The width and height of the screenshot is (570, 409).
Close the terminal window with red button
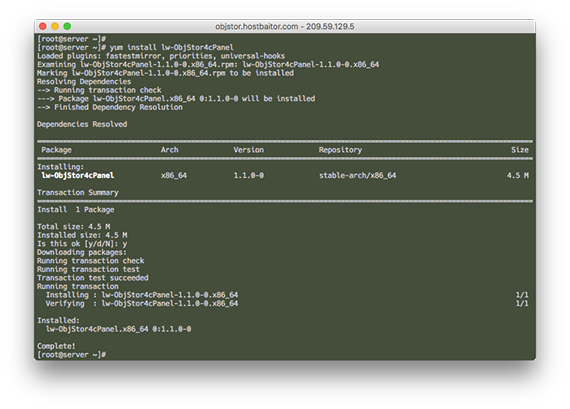[x=43, y=26]
